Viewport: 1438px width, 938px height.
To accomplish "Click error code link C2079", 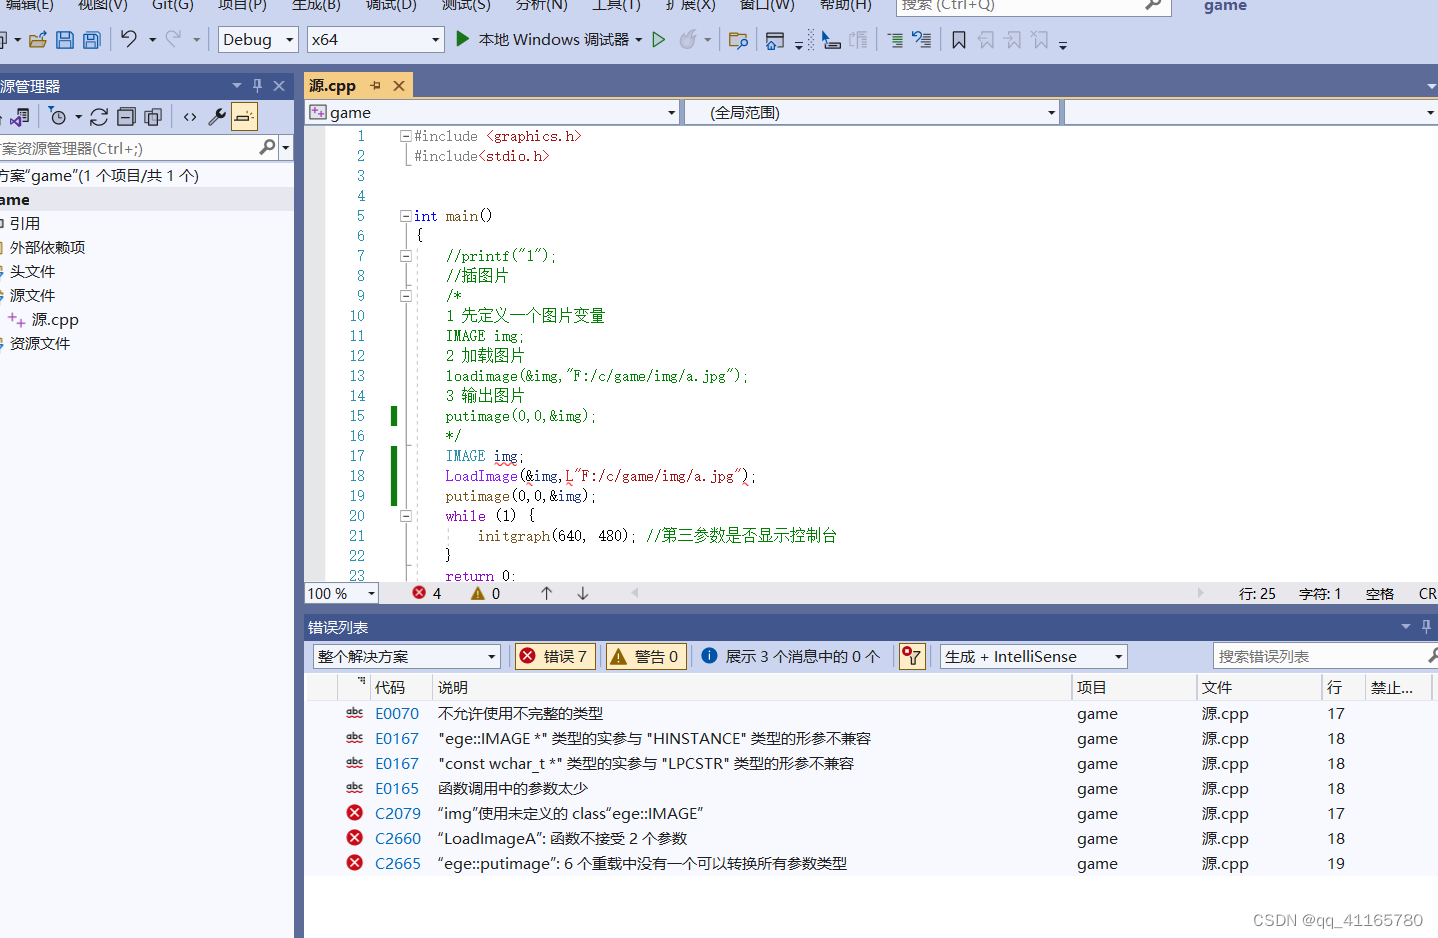I will click(398, 813).
